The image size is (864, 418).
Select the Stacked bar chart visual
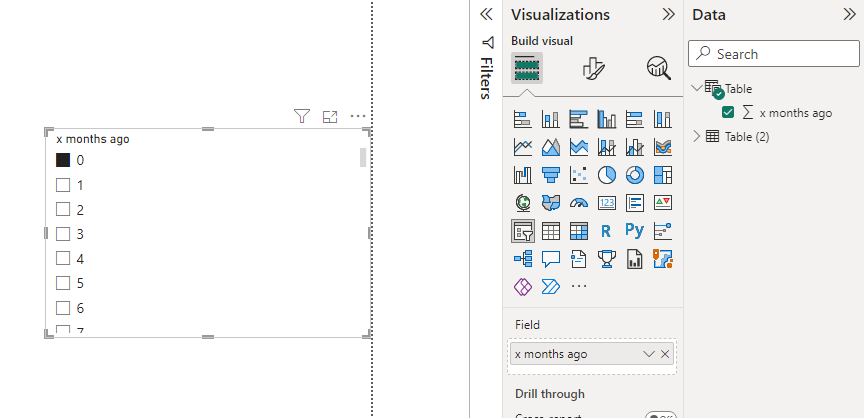coord(522,119)
